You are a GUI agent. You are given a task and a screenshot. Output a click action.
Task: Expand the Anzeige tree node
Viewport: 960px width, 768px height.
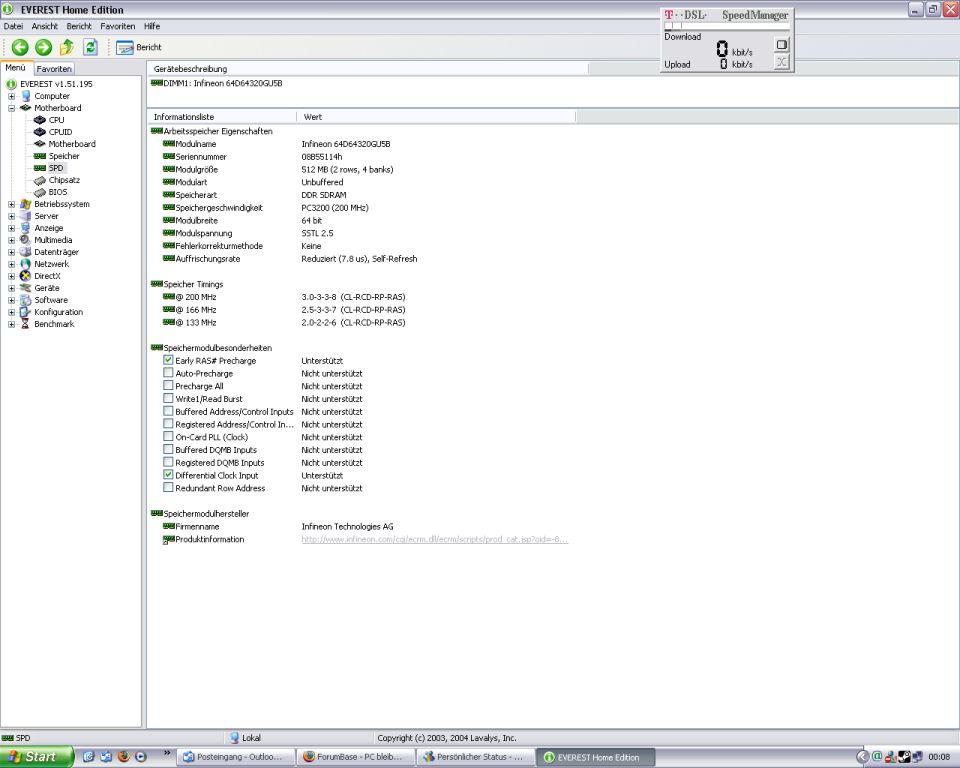tap(11, 228)
